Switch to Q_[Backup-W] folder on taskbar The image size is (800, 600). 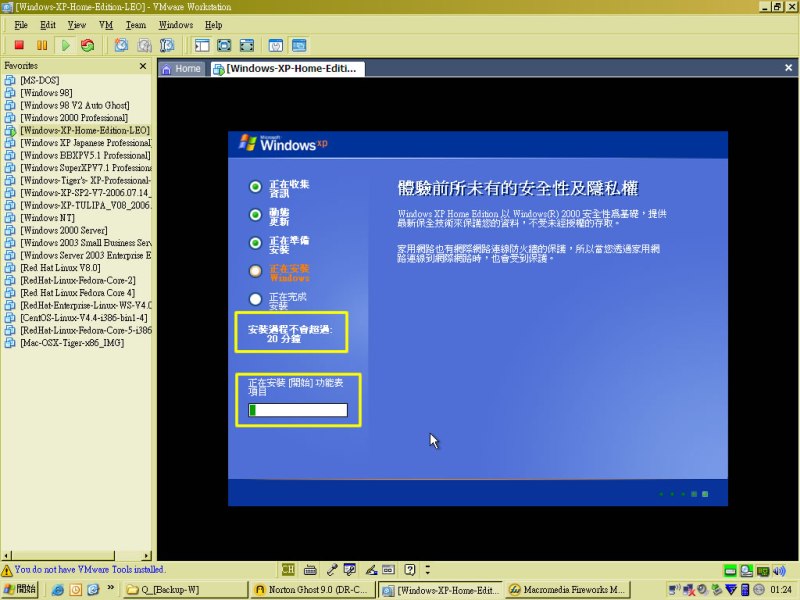pos(186,590)
